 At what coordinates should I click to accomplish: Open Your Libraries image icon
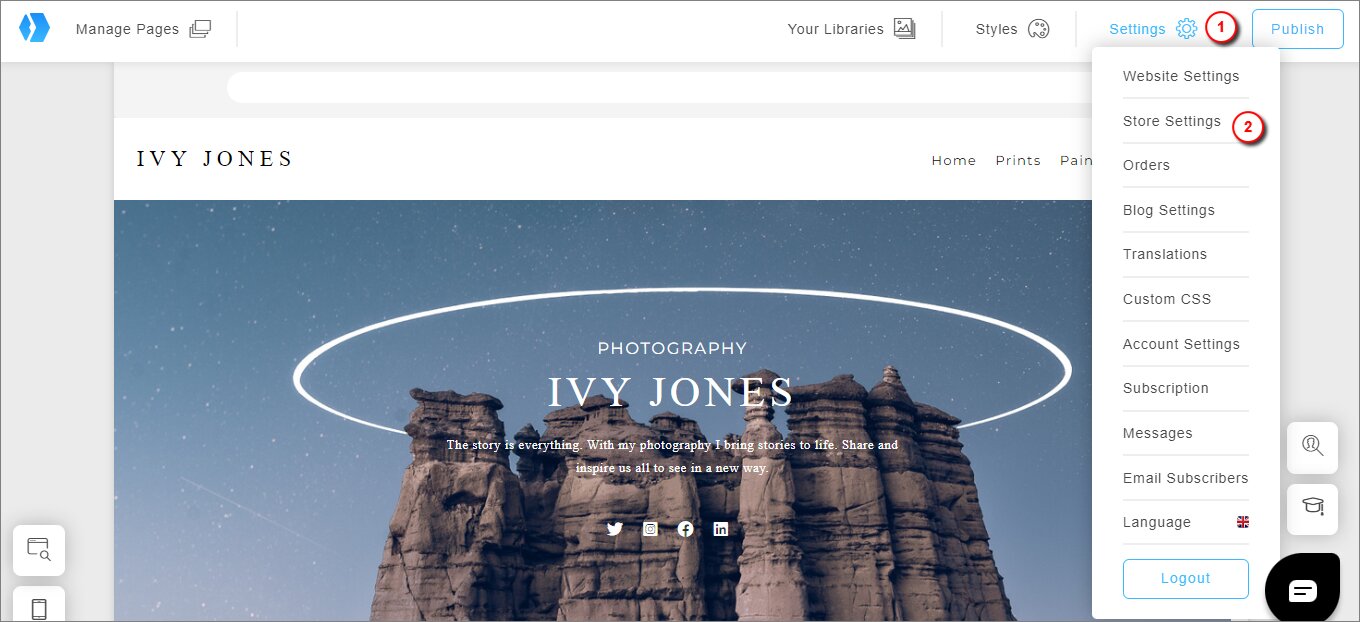[x=905, y=29]
